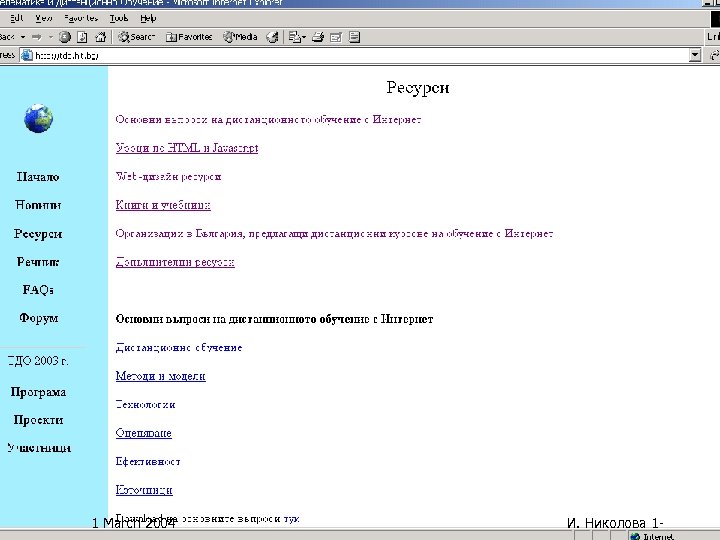Open the Допълнителни ресурси link

(175, 262)
